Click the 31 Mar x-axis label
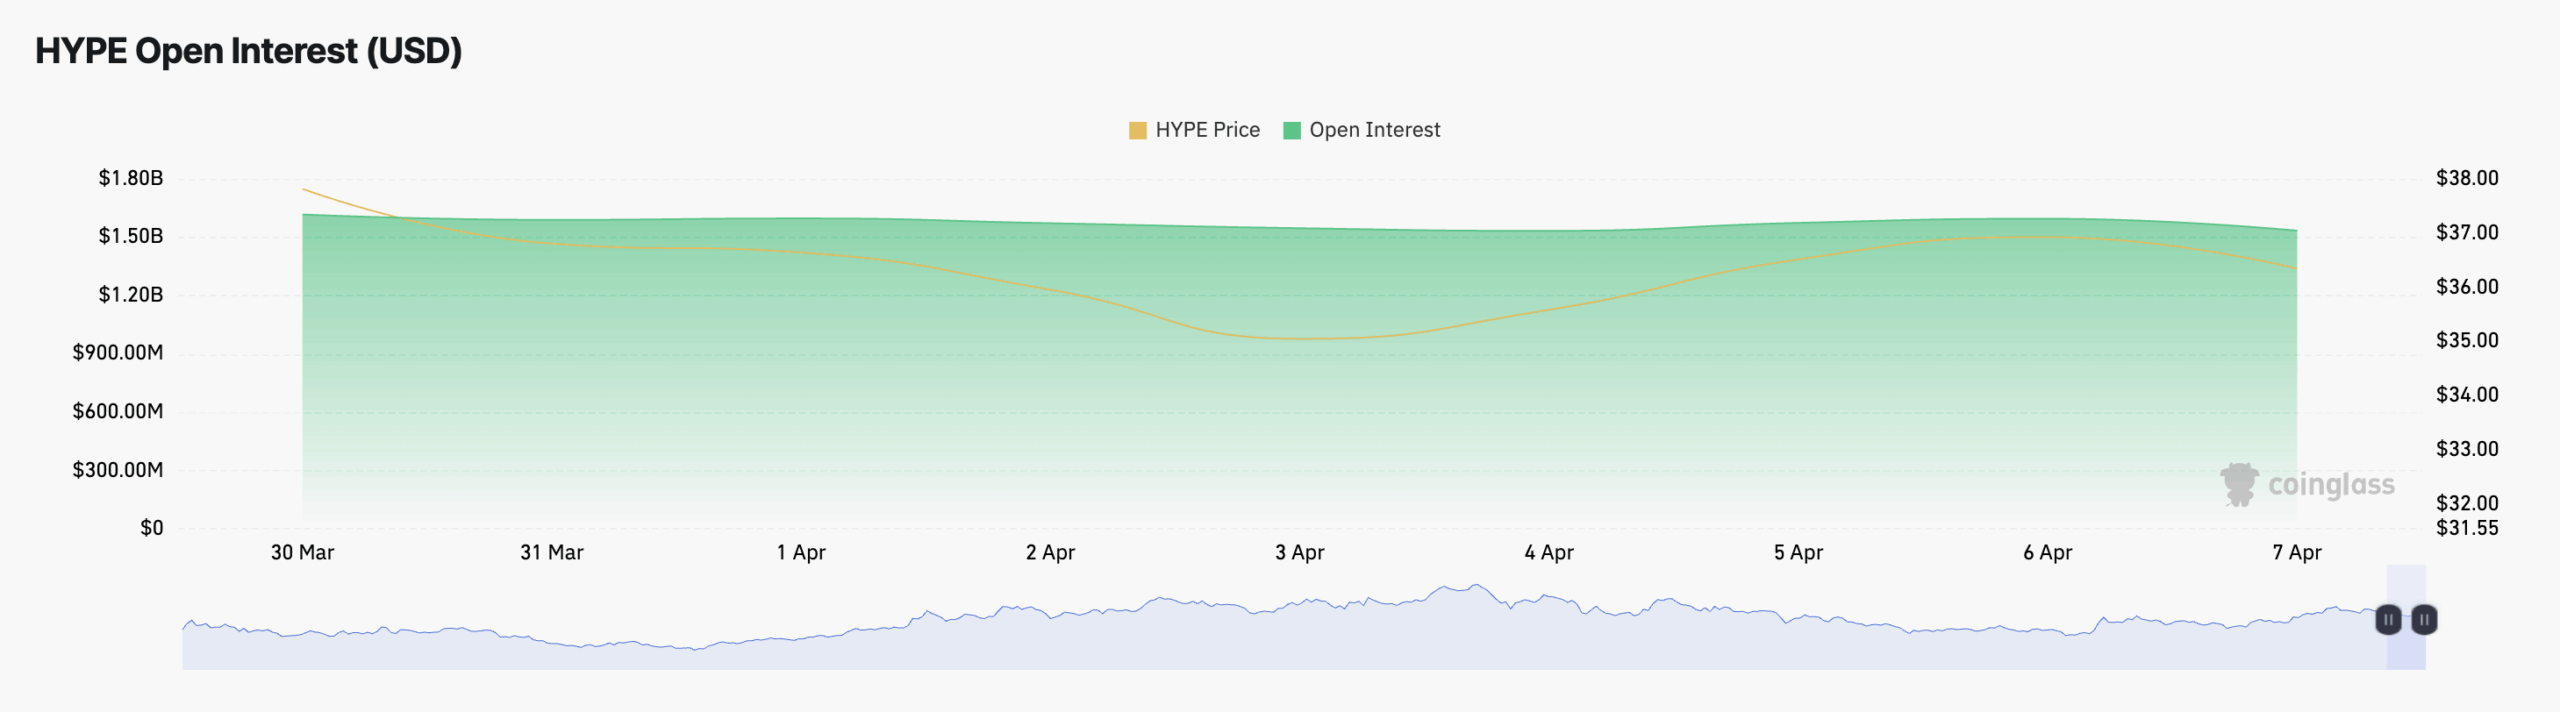Image resolution: width=2560 pixels, height=712 pixels. pyautogui.click(x=552, y=552)
